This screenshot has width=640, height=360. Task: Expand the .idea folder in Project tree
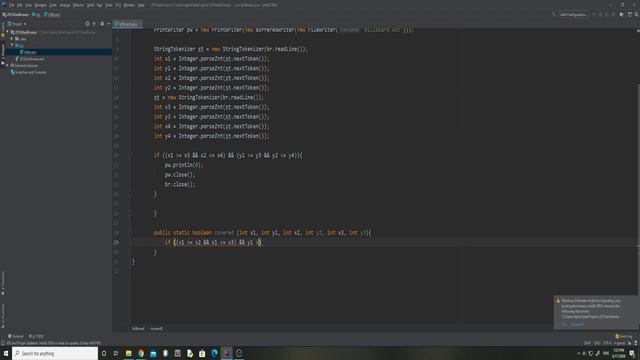click(x=12, y=39)
